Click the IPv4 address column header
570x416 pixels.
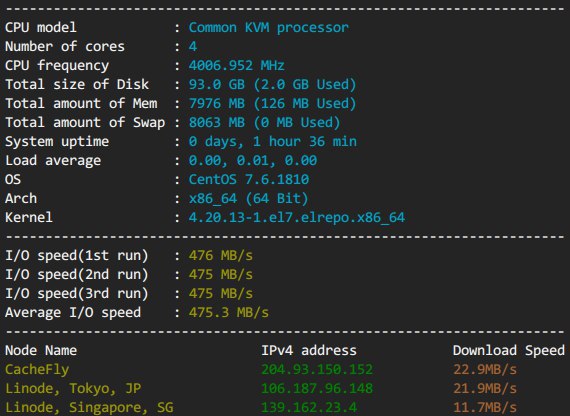pos(309,351)
